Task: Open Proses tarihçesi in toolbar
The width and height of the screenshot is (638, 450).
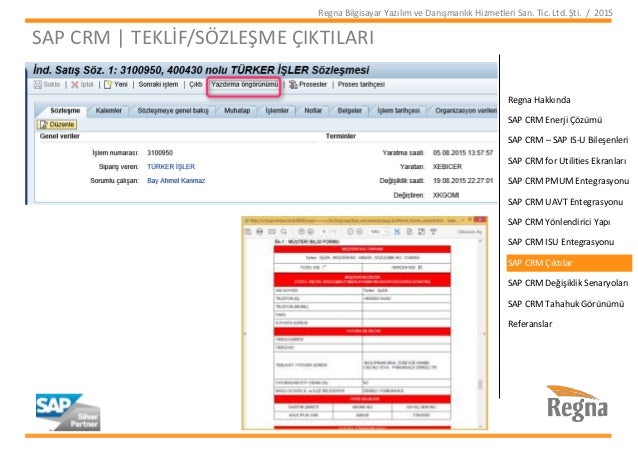Action: coord(361,84)
